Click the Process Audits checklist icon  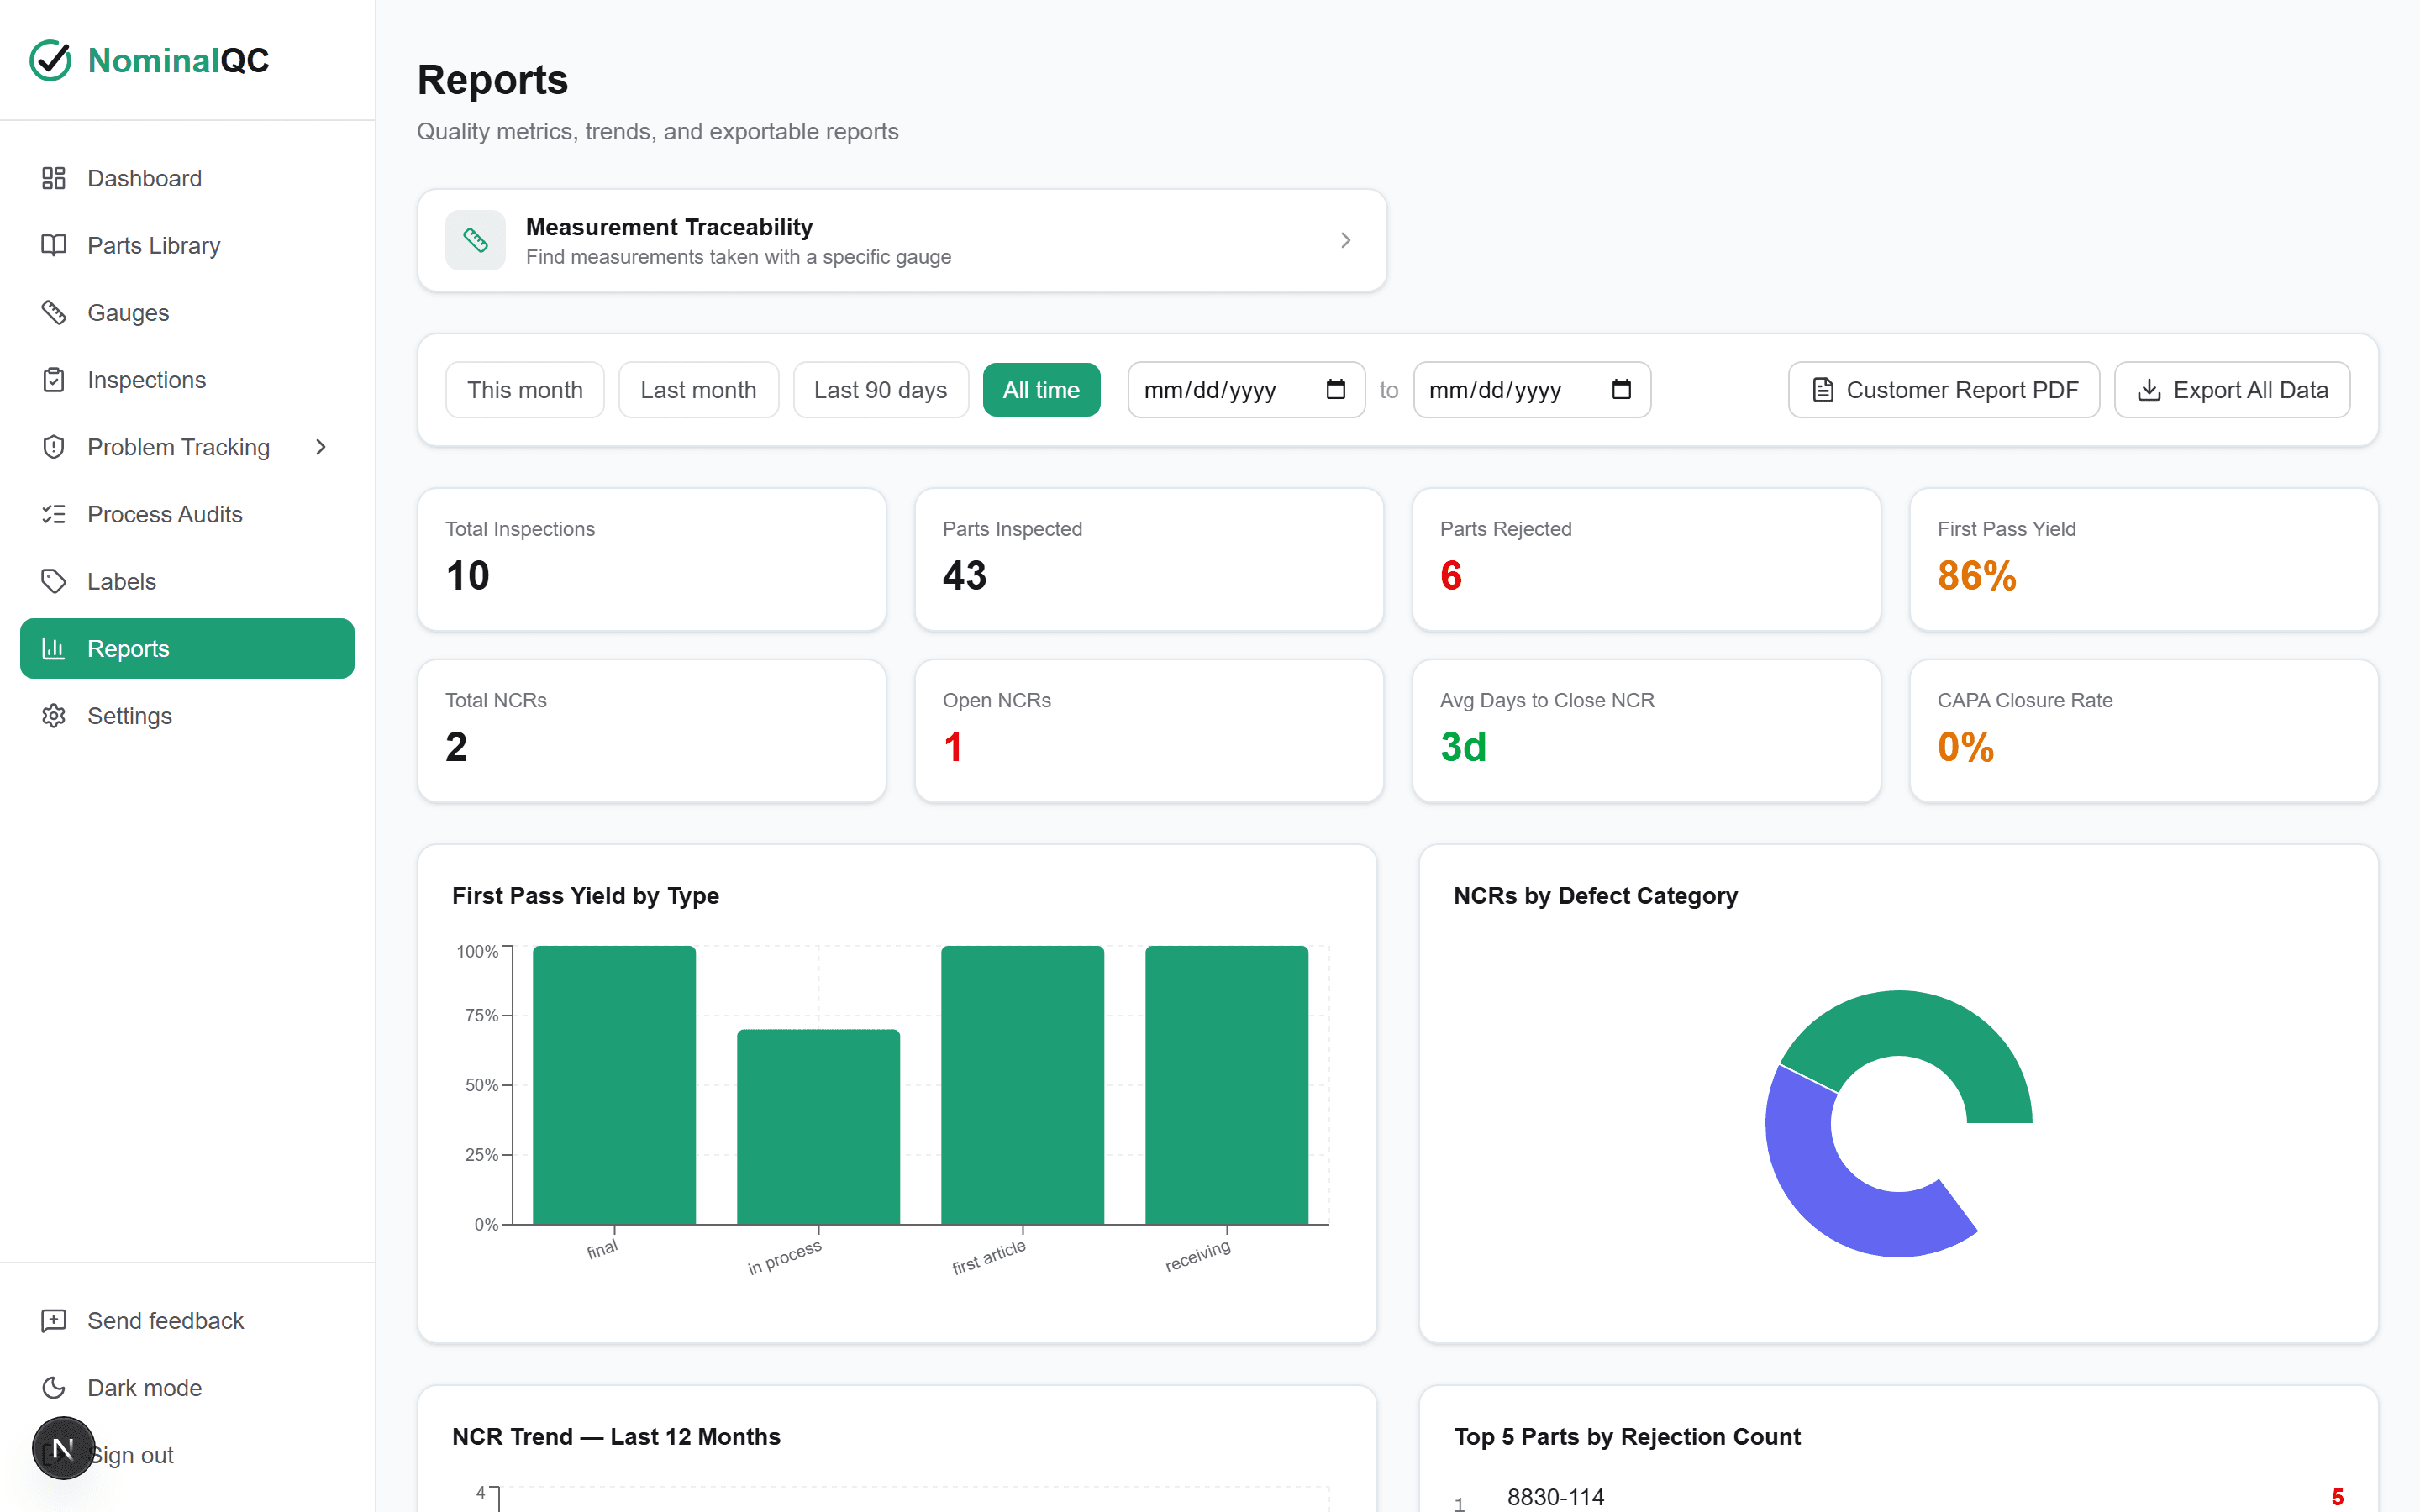[x=53, y=514]
